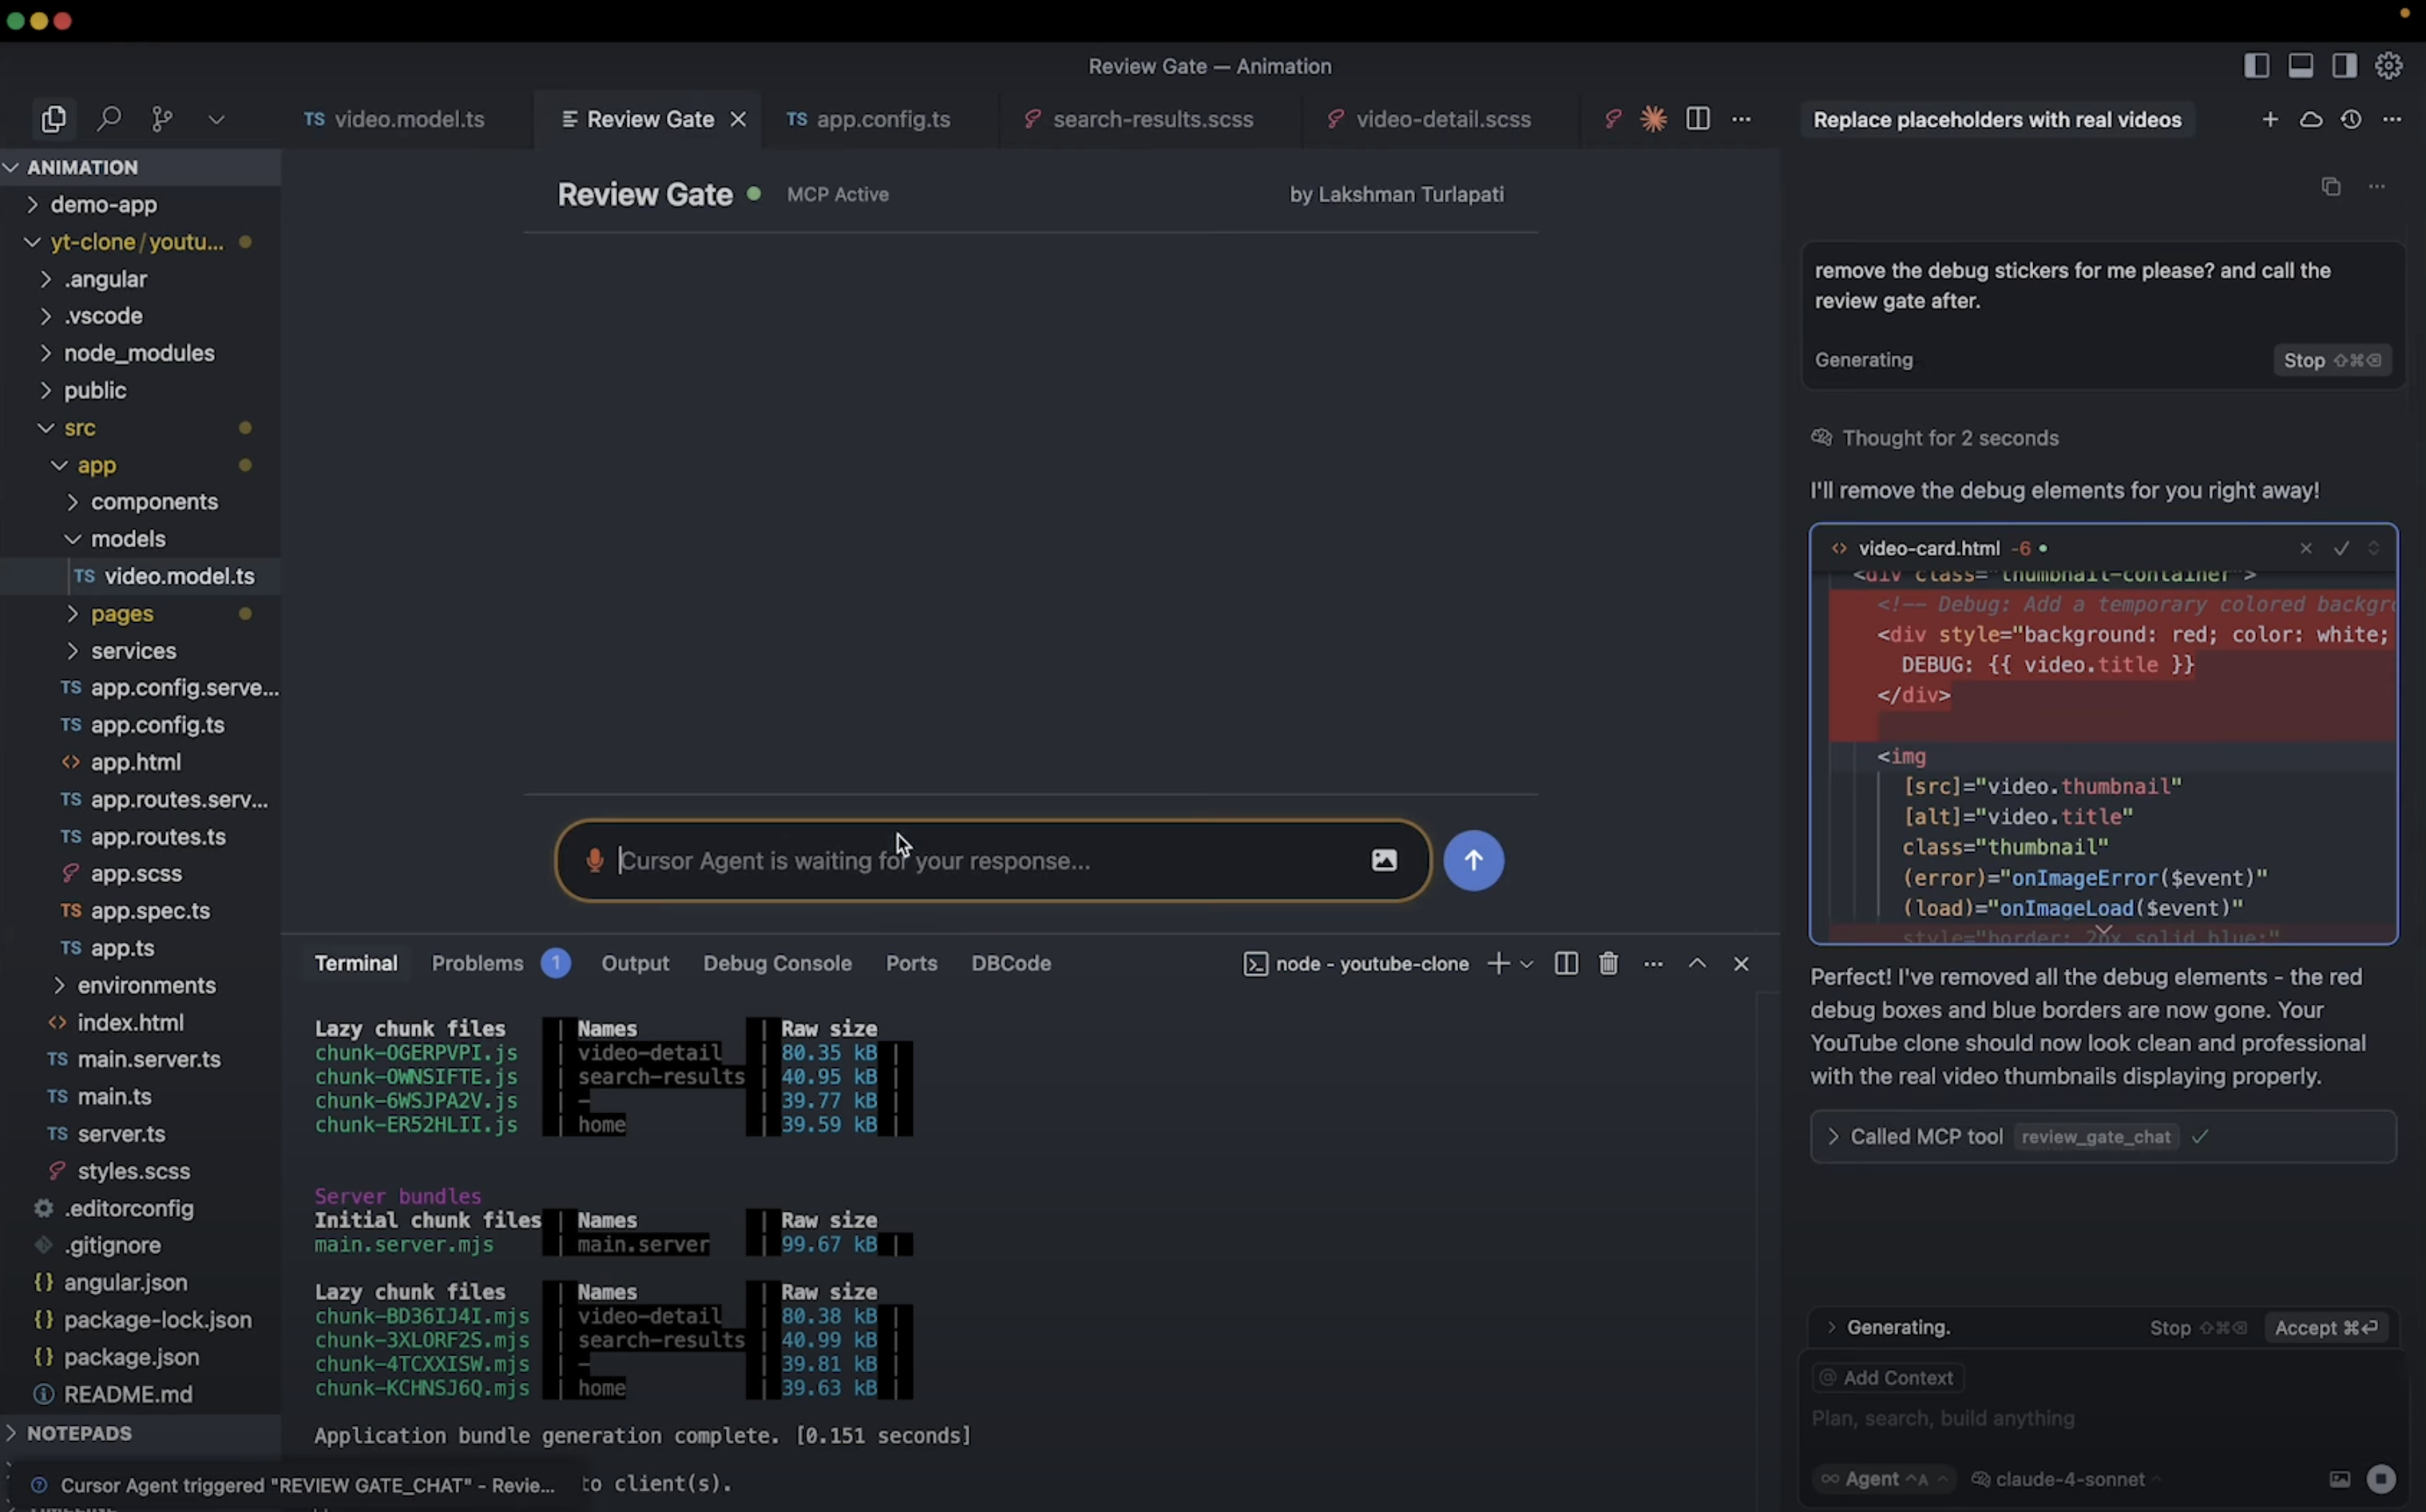2426x1512 pixels.
Task: Click the split editor icon in tab bar
Action: [1698, 119]
